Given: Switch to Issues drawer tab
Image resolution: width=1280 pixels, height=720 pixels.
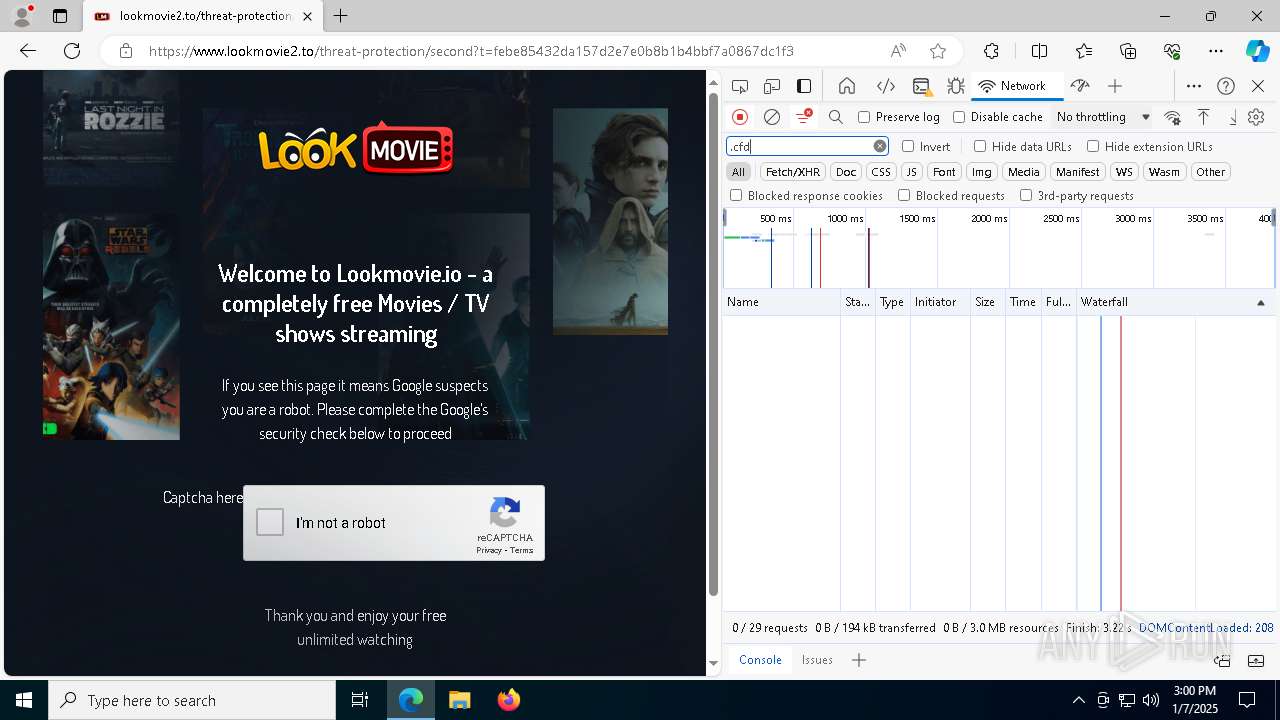Looking at the screenshot, I should 817,660.
